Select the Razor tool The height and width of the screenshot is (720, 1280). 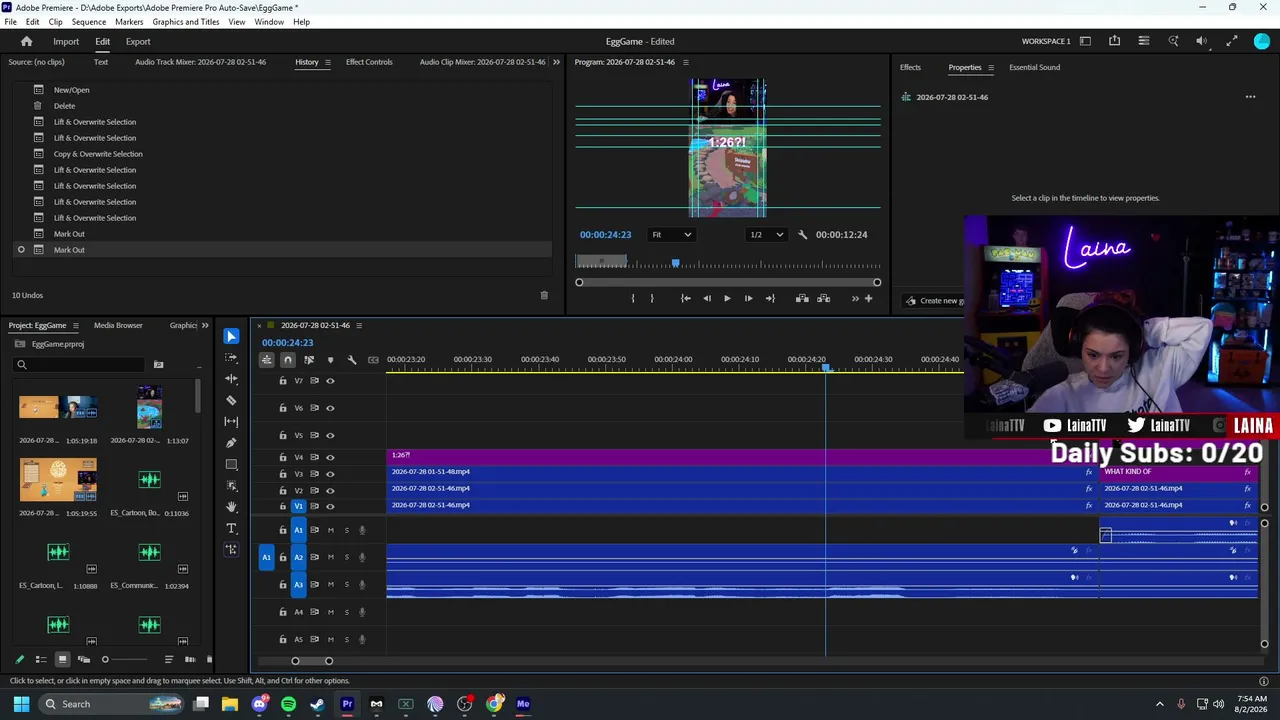click(231, 400)
